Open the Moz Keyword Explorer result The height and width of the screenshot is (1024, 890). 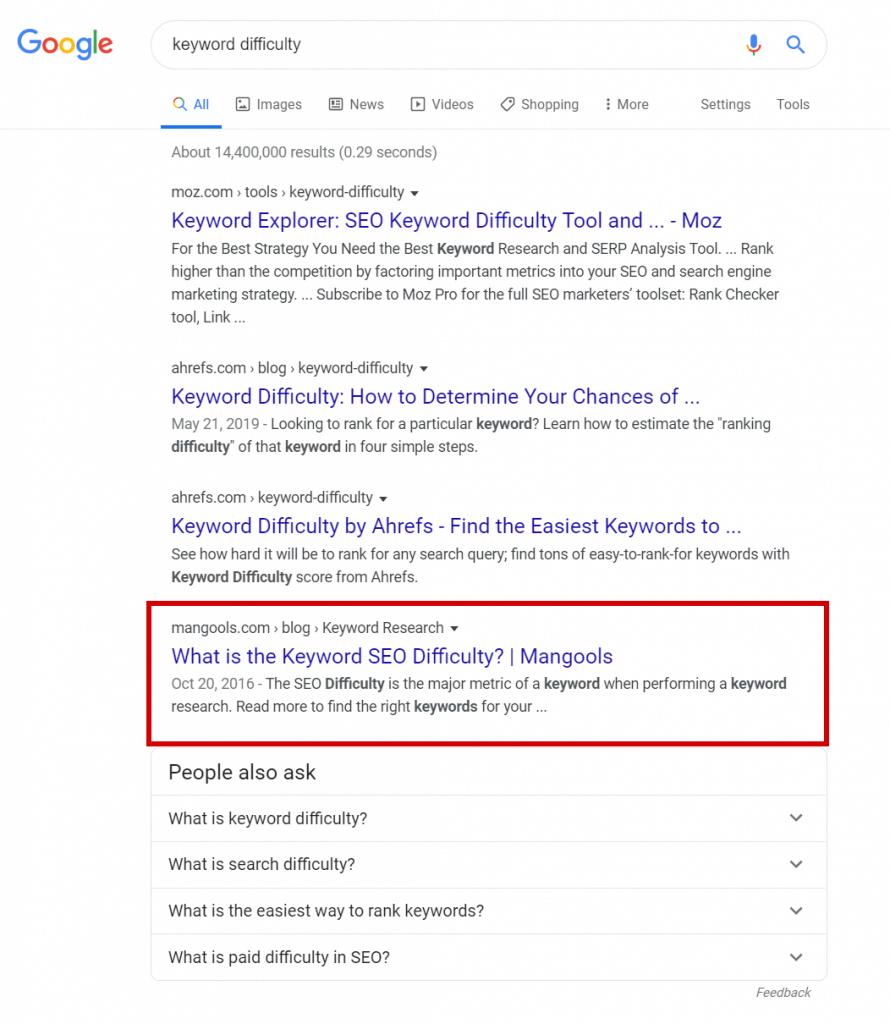pyautogui.click(x=446, y=220)
